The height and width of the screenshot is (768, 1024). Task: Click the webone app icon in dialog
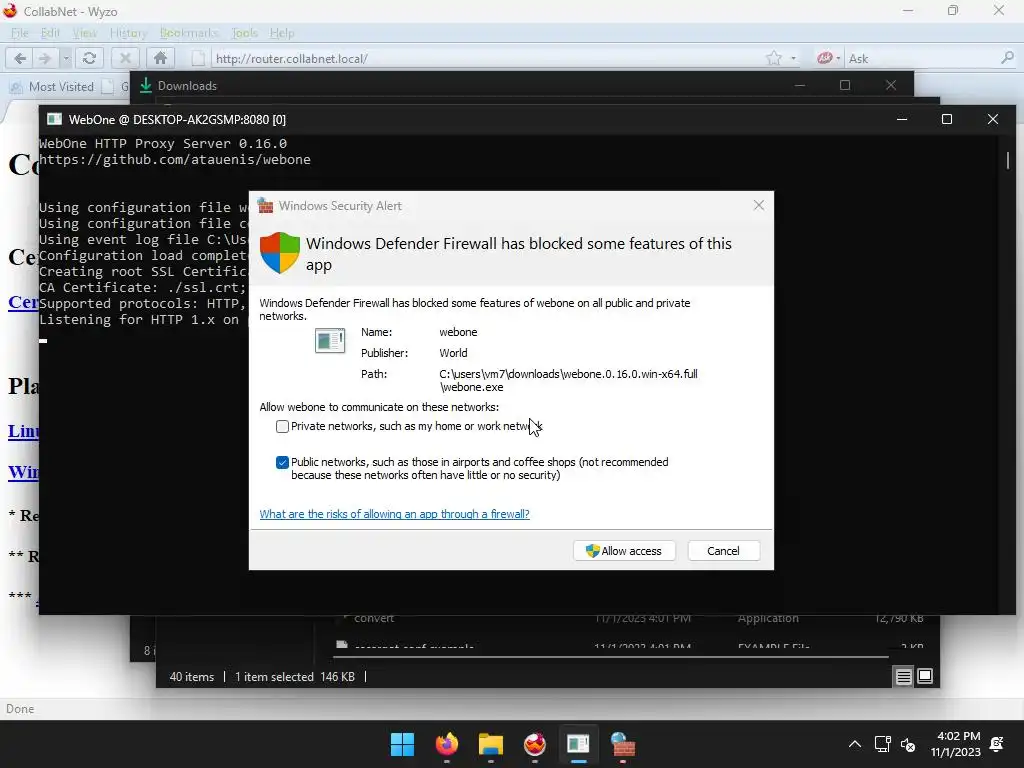coord(330,340)
